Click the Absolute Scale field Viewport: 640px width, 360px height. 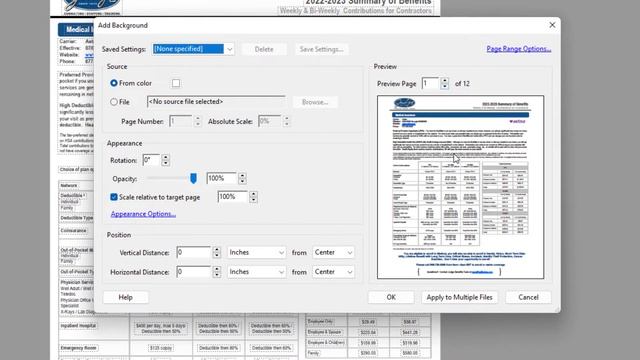click(x=270, y=121)
